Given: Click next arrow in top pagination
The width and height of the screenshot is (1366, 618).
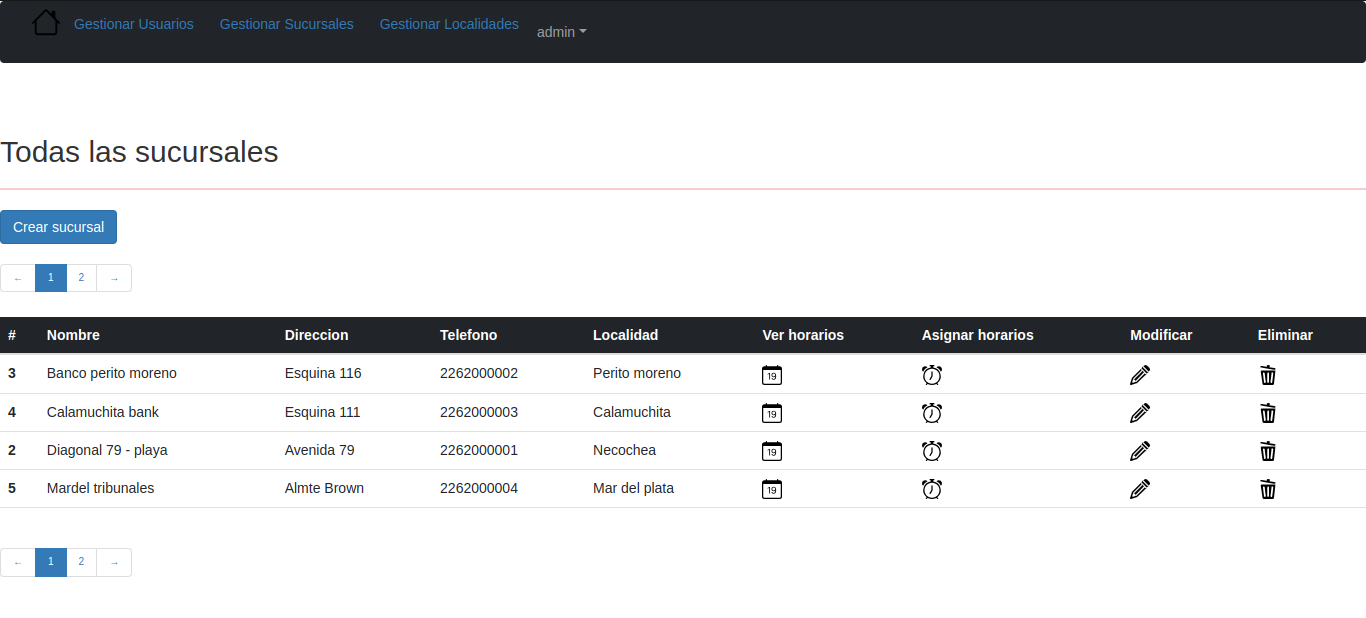Looking at the screenshot, I should tap(114, 278).
